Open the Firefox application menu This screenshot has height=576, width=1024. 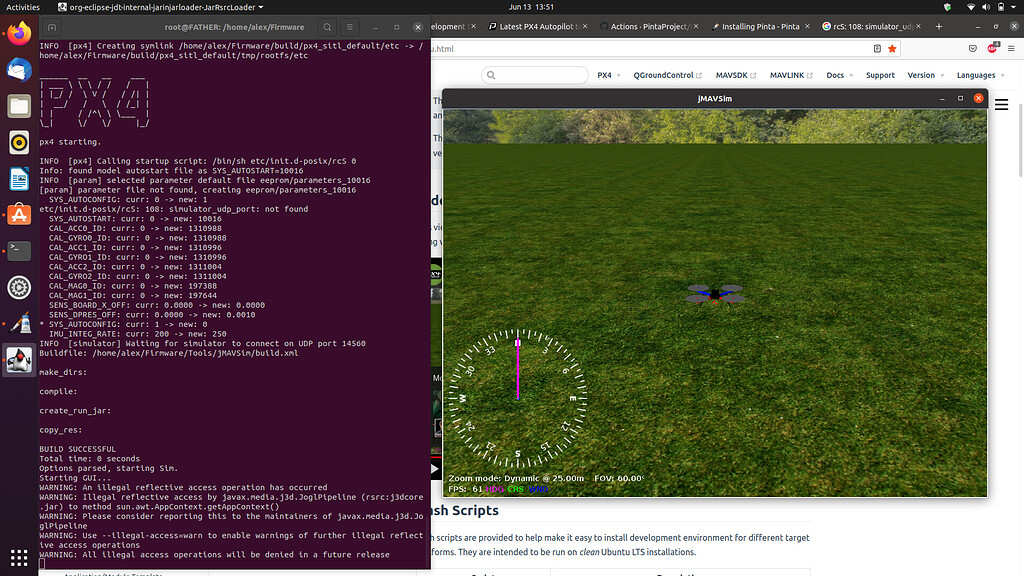1010,47
